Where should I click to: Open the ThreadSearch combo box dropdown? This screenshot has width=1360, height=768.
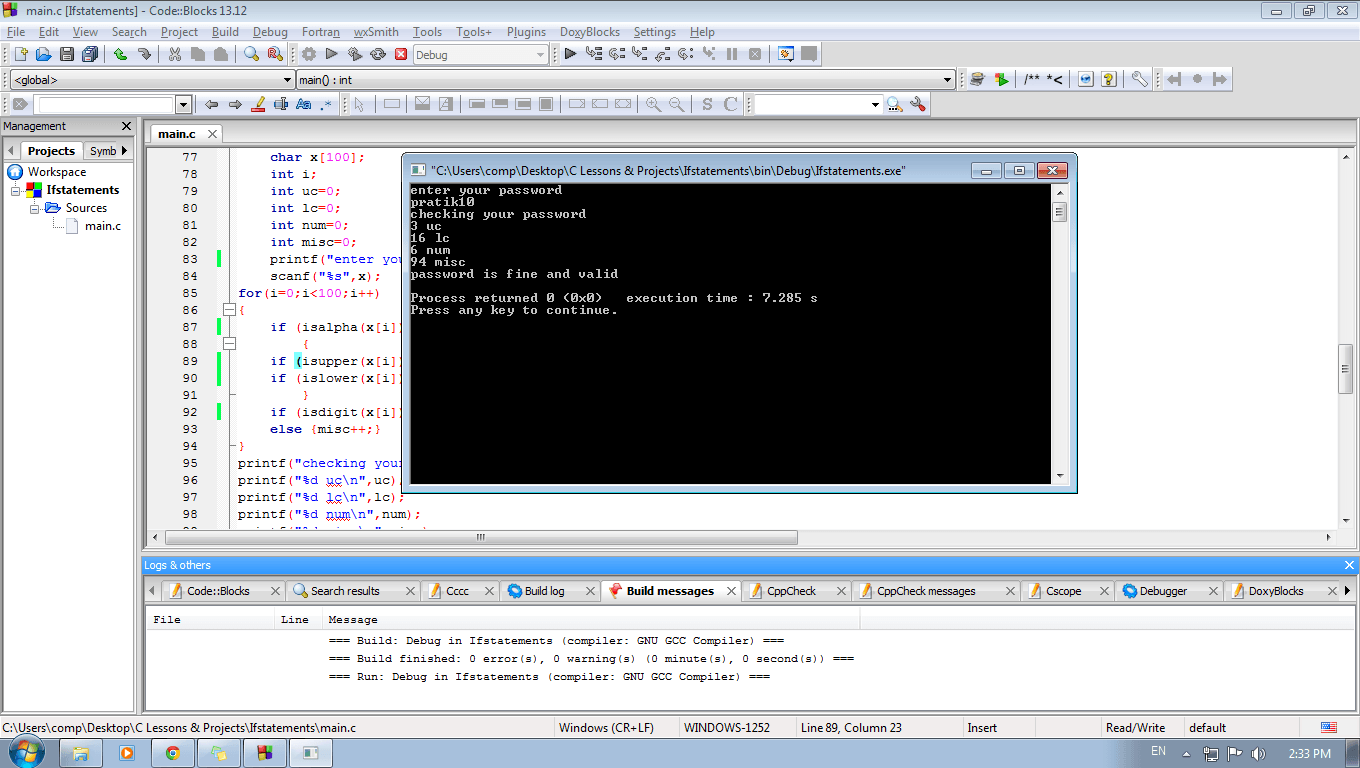point(876,104)
